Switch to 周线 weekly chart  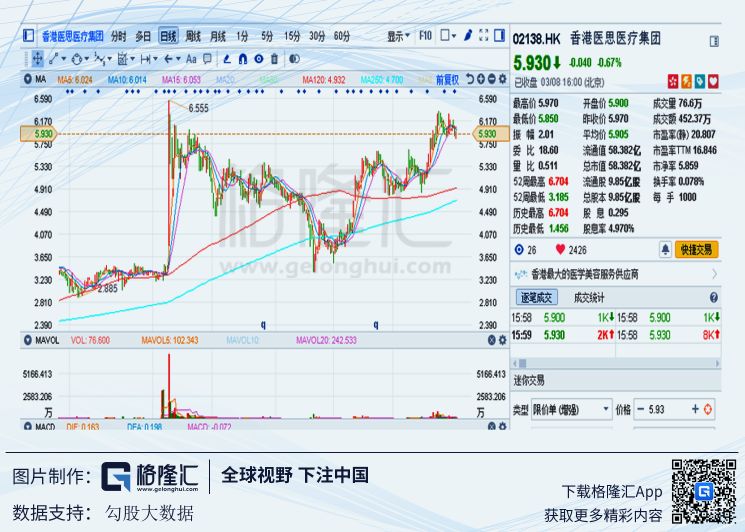pos(193,36)
